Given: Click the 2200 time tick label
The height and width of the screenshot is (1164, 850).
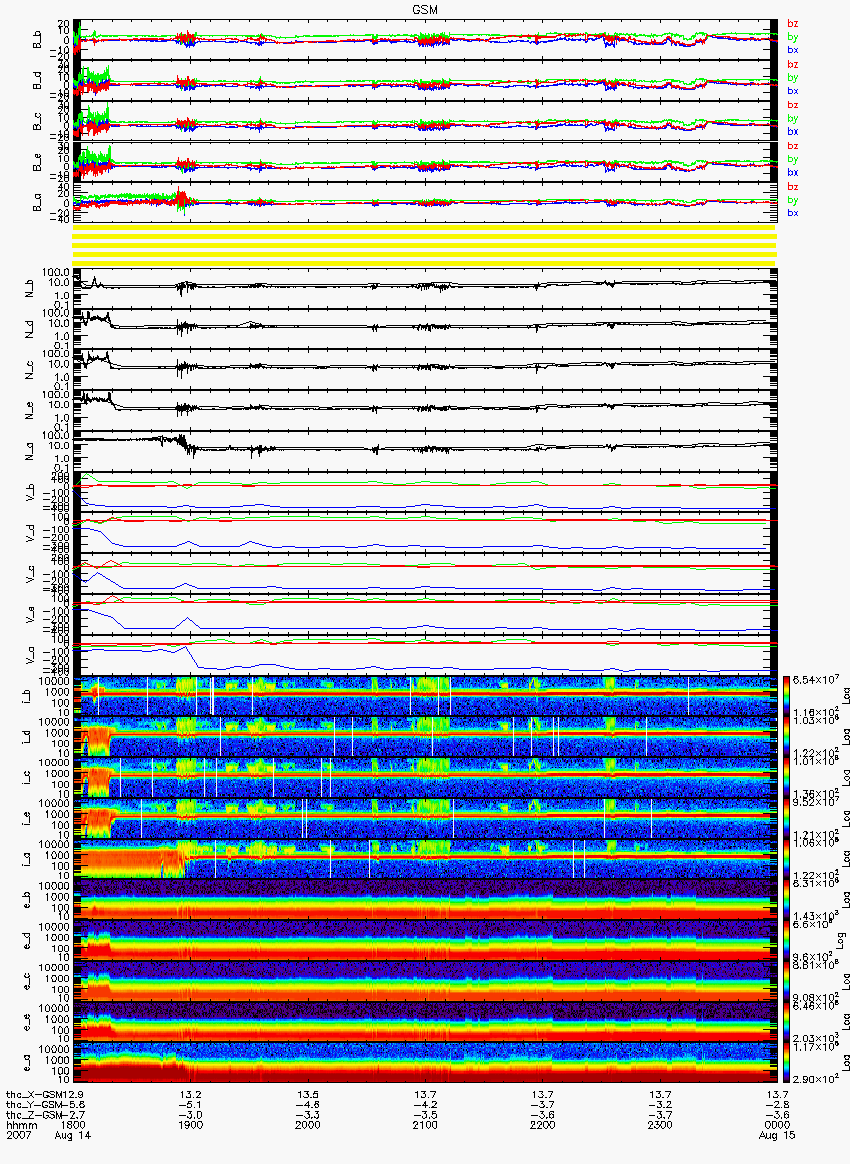Looking at the screenshot, I should (x=543, y=1125).
